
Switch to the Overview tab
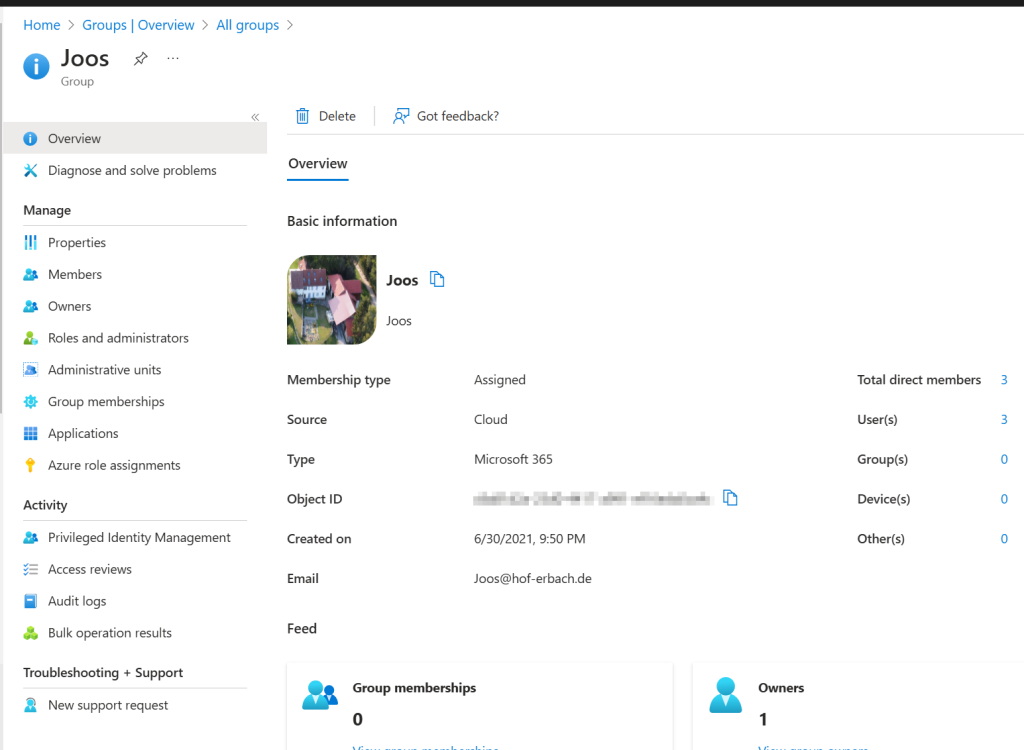coord(317,163)
